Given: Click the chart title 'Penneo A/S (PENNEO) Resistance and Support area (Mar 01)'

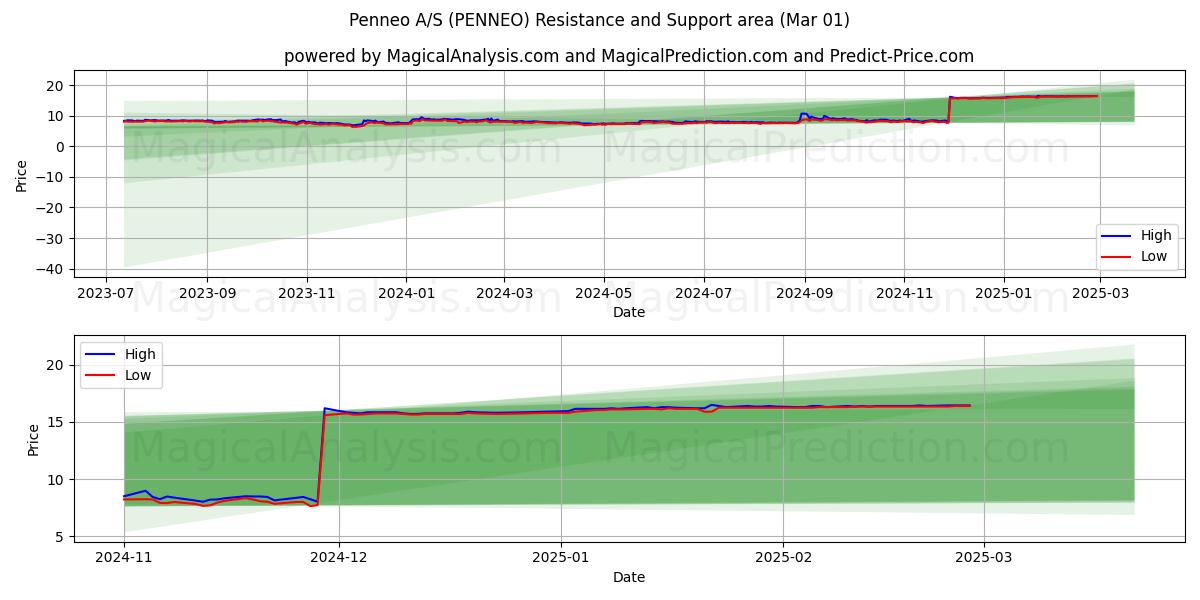Looking at the screenshot, I should (x=600, y=20).
